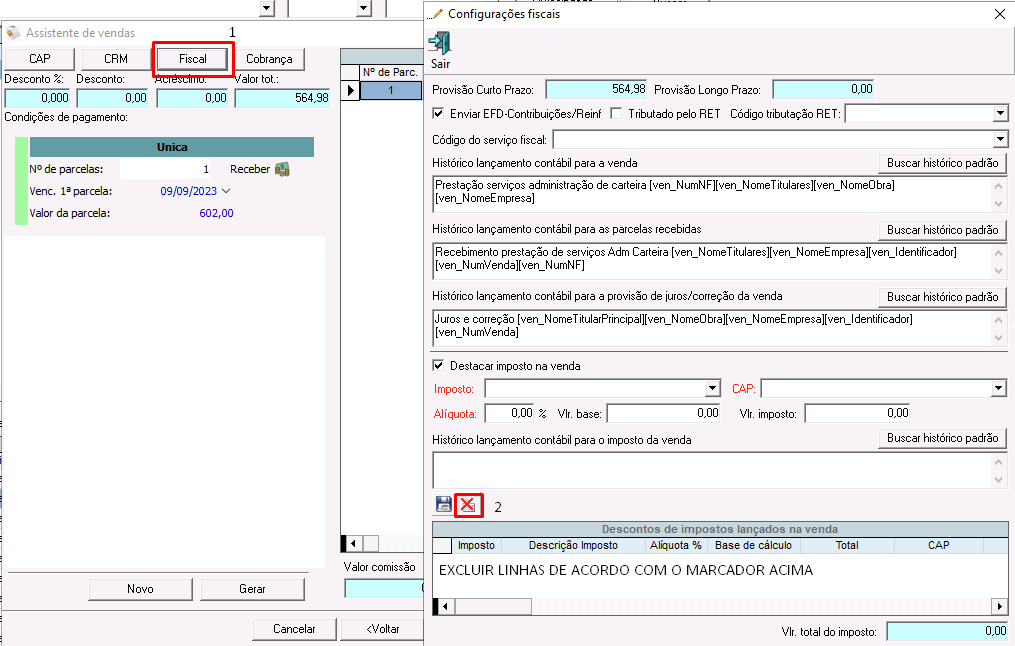Open Código do serviço fiscal dropdown
The width and height of the screenshot is (1015, 646).
pyautogui.click(x=1000, y=139)
